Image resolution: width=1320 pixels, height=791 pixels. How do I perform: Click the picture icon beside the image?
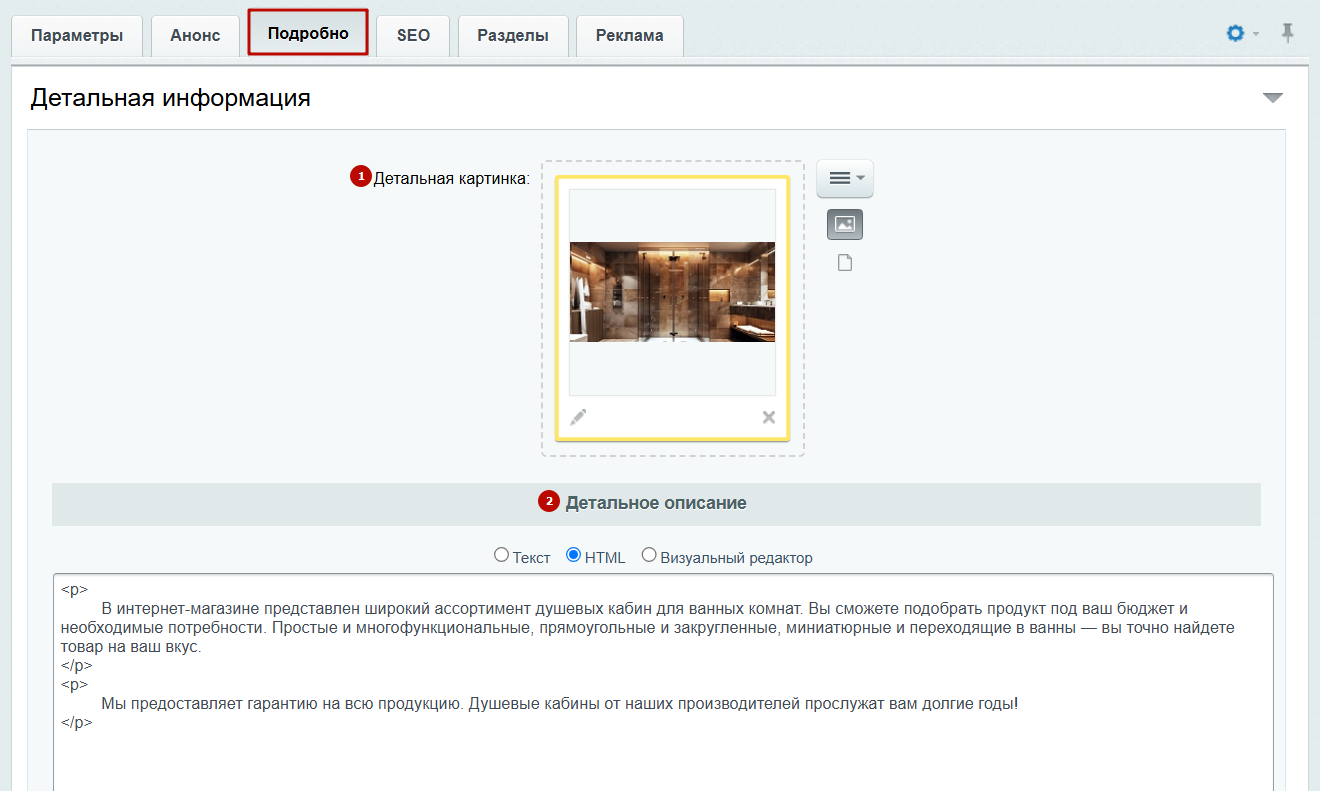coord(845,225)
